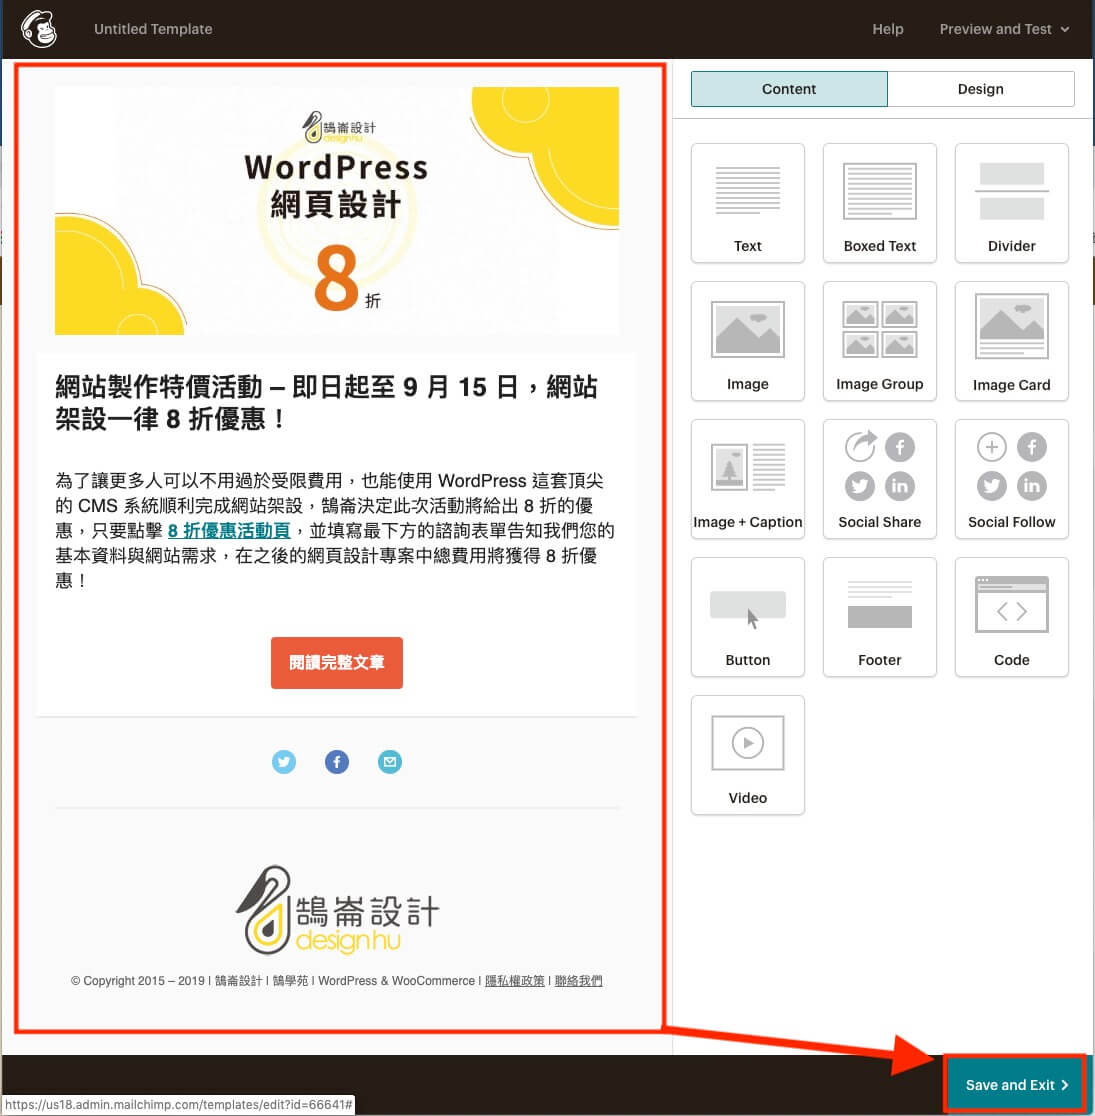Click the Twitter share icon in email
The height and width of the screenshot is (1116, 1095).
click(284, 762)
